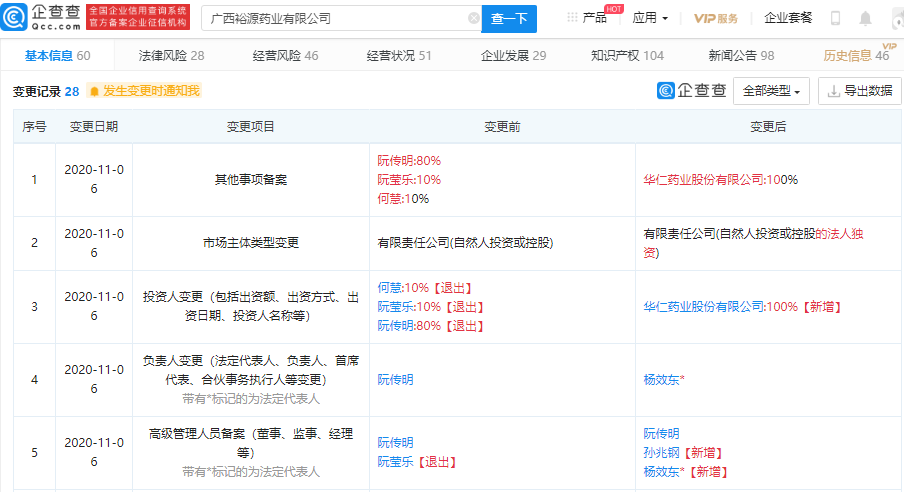The width and height of the screenshot is (904, 492).
Task: Open 阮传明 in row 5 变更后
Action: (x=661, y=433)
